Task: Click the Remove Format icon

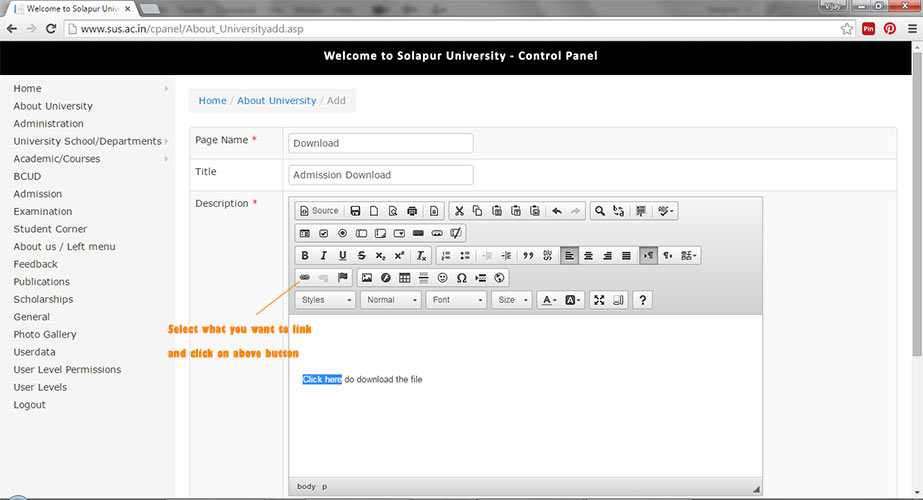Action: point(421,256)
